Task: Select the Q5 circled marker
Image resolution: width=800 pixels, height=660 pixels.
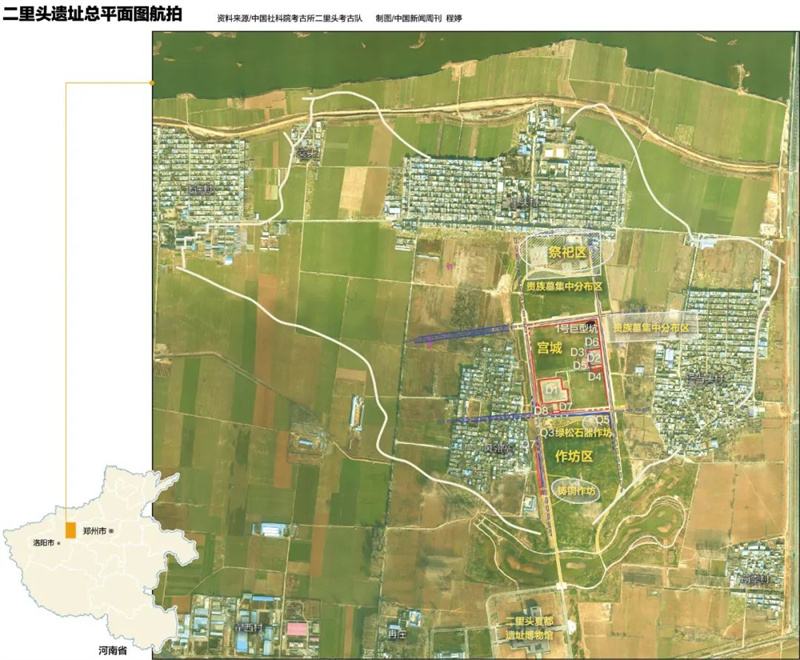Action: (x=602, y=420)
